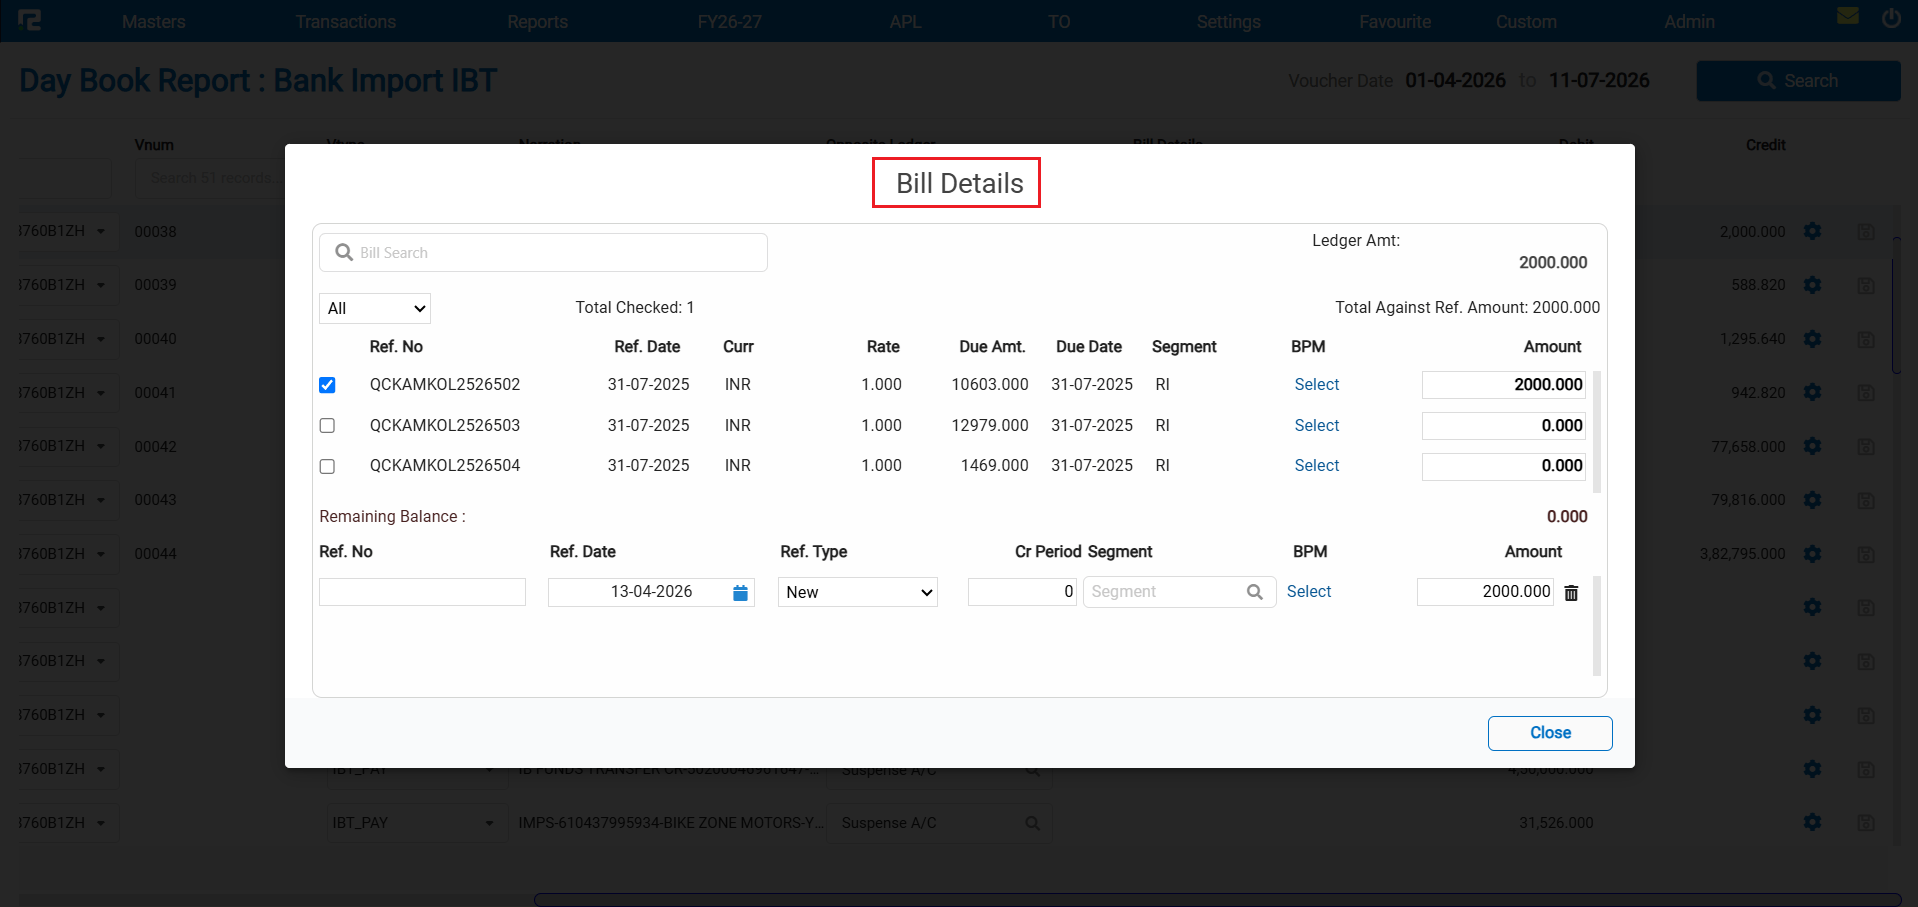Click the save icon on row 00039
The width and height of the screenshot is (1918, 907).
click(x=1865, y=286)
